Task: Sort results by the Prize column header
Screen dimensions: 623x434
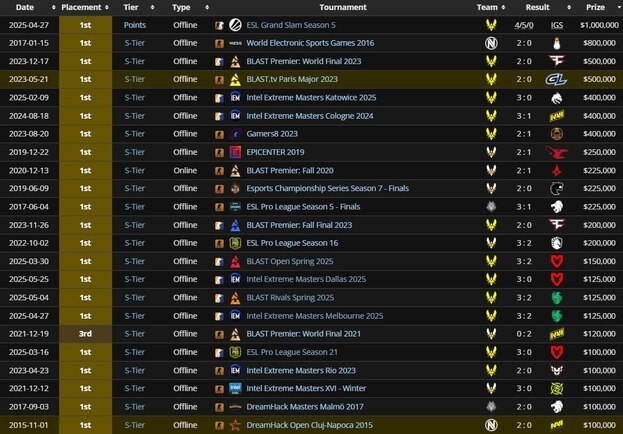Action: [x=595, y=6]
